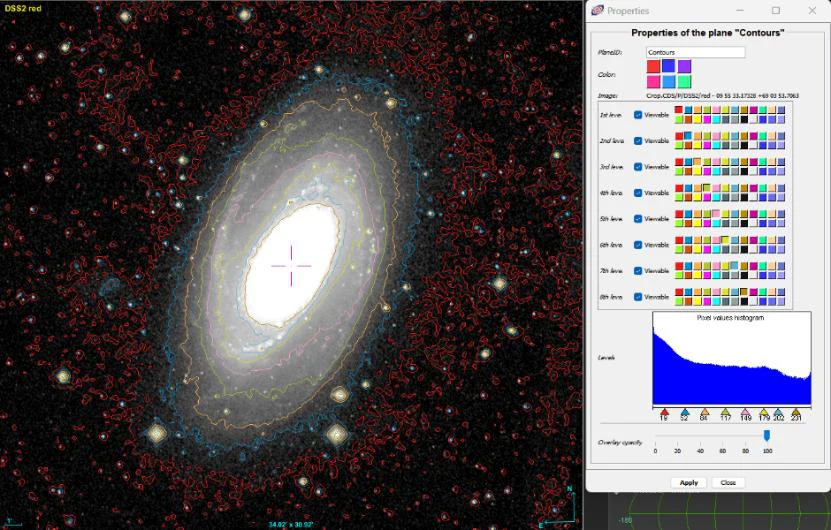
Task: Pick the light blue plane Color swatch
Action: click(669, 81)
